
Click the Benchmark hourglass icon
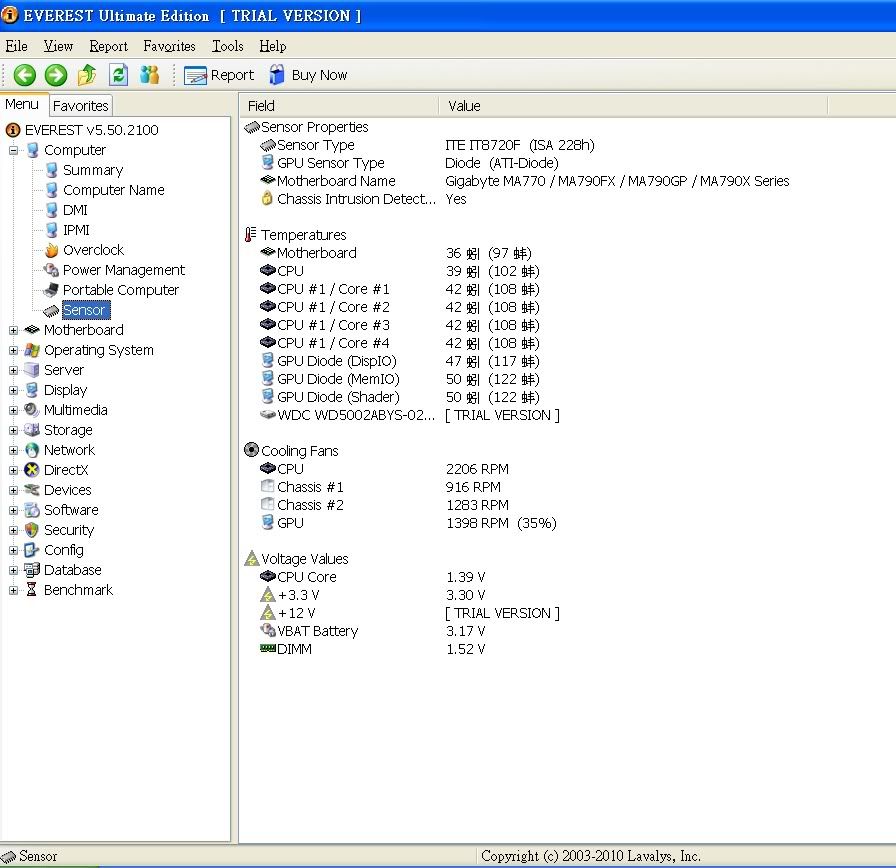(x=32, y=590)
